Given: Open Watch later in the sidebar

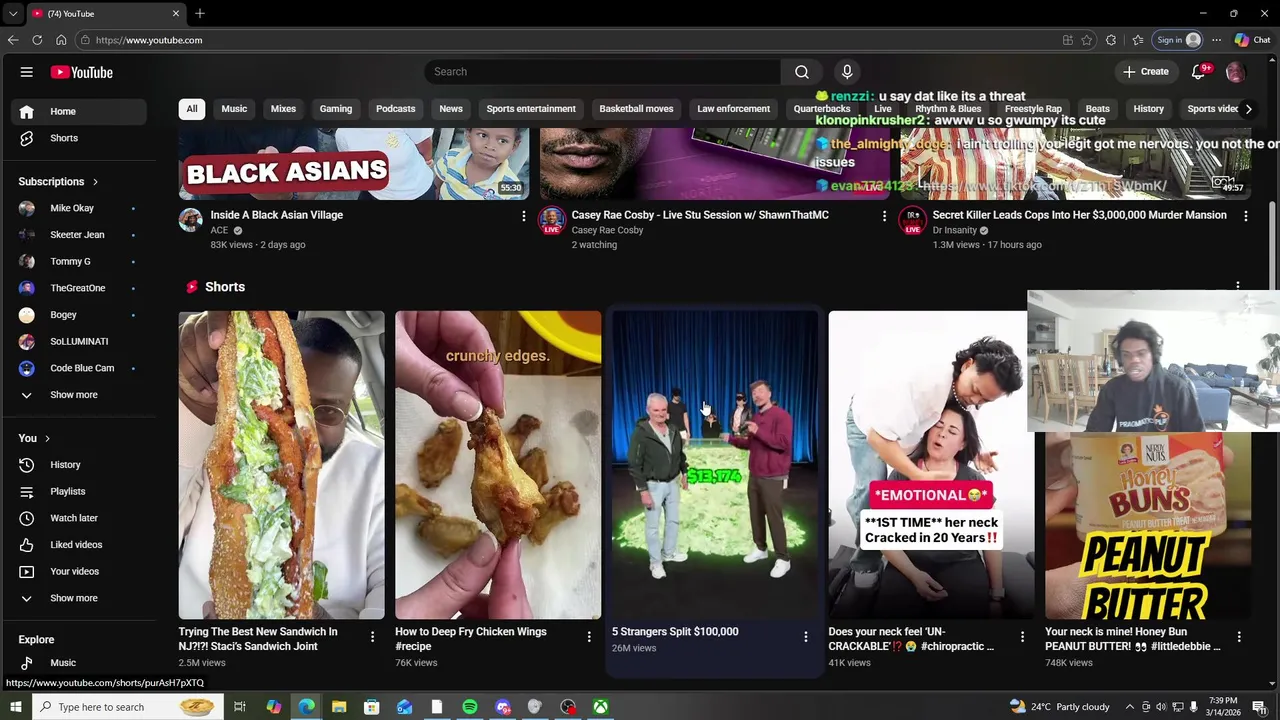Looking at the screenshot, I should (x=77, y=518).
